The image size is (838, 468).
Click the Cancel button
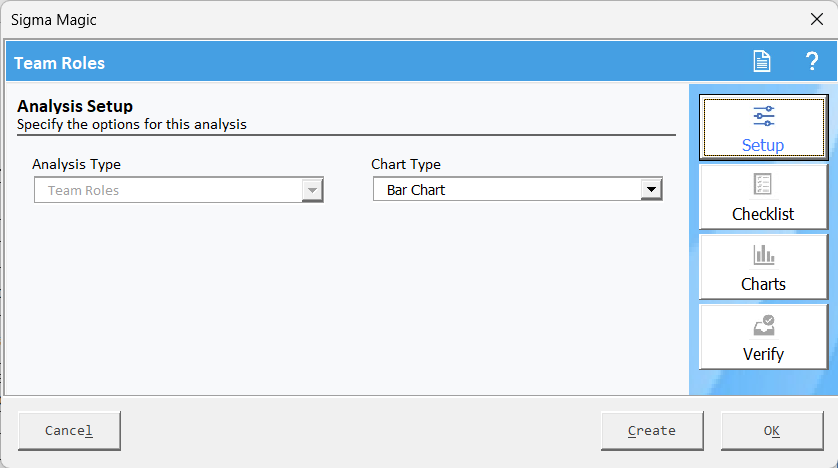click(69, 431)
